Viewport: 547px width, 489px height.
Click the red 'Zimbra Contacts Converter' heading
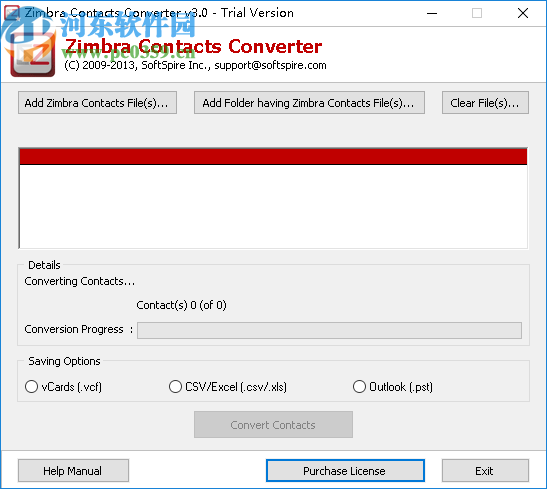click(194, 46)
